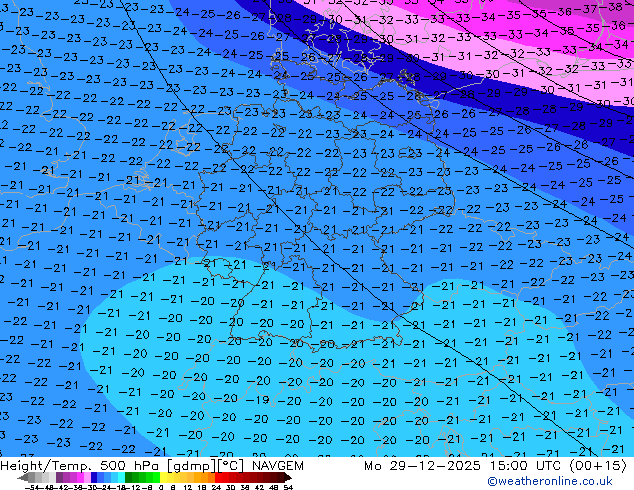Click the dark right arrow of the color legend

(288, 478)
